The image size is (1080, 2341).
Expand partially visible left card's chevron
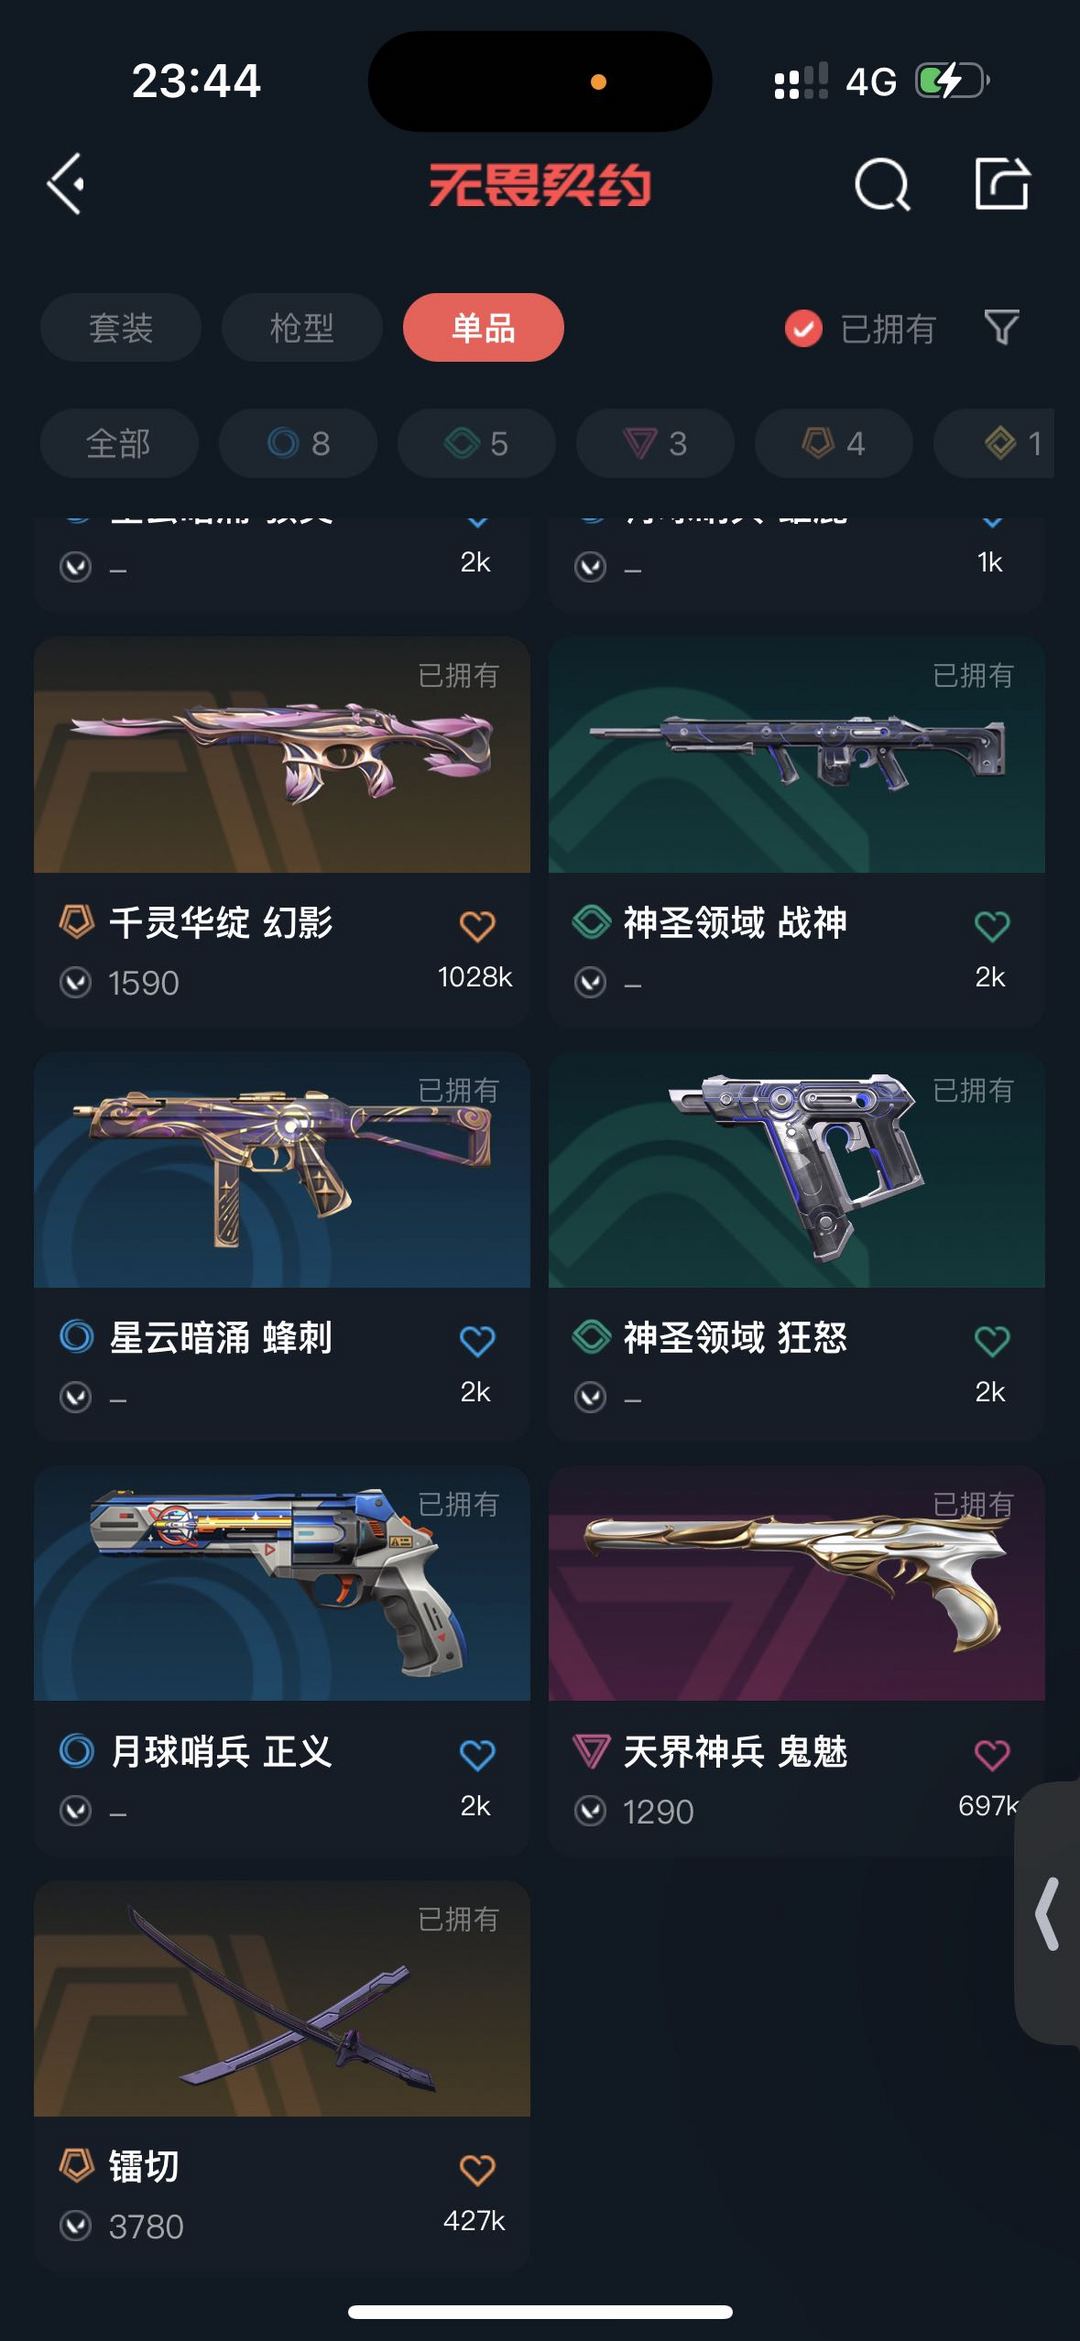(478, 521)
